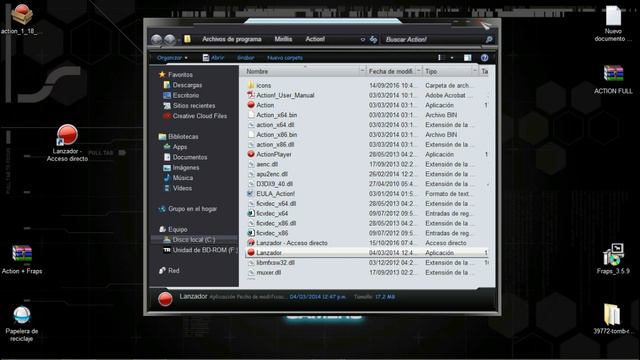The height and width of the screenshot is (360, 640).
Task: Select the 39772-tomb folder on desktop
Action: (612, 319)
